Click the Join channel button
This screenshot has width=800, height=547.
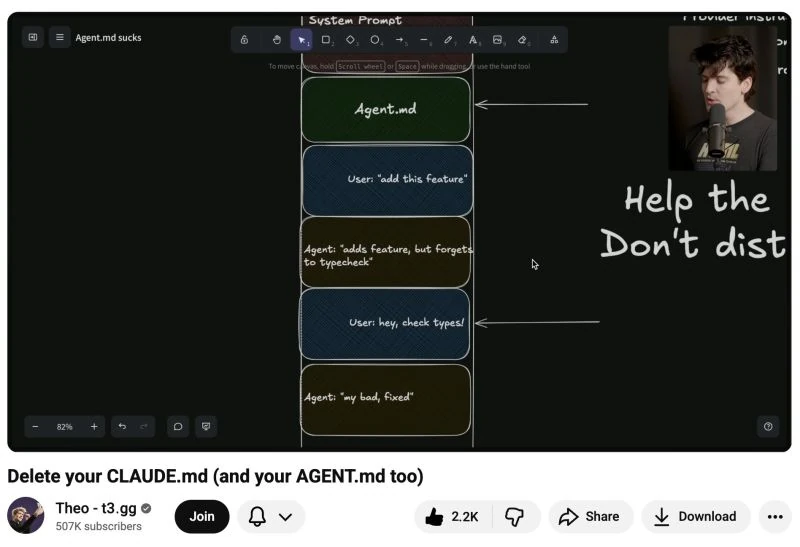click(x=202, y=516)
